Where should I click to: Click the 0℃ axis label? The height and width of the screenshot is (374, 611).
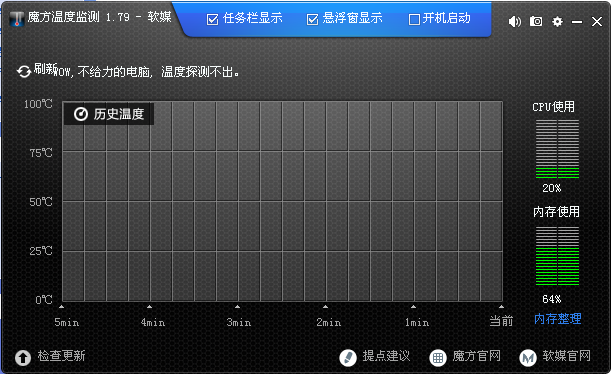pos(44,300)
